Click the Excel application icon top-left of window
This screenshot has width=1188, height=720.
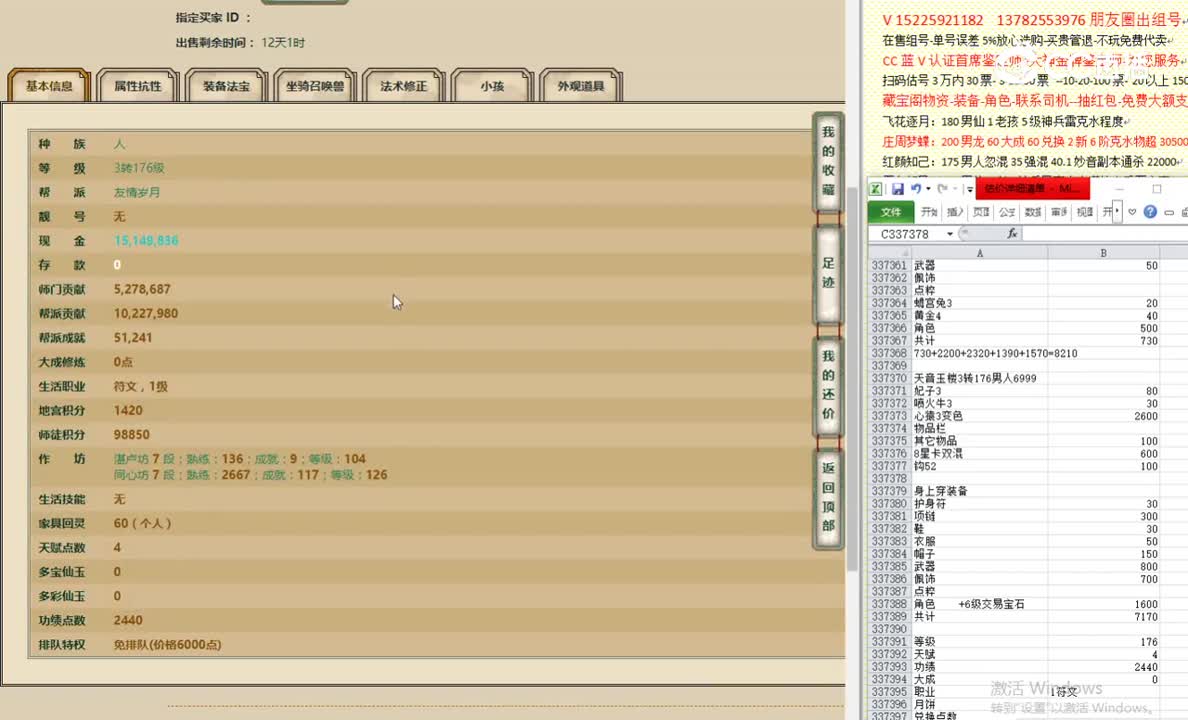tap(875, 188)
